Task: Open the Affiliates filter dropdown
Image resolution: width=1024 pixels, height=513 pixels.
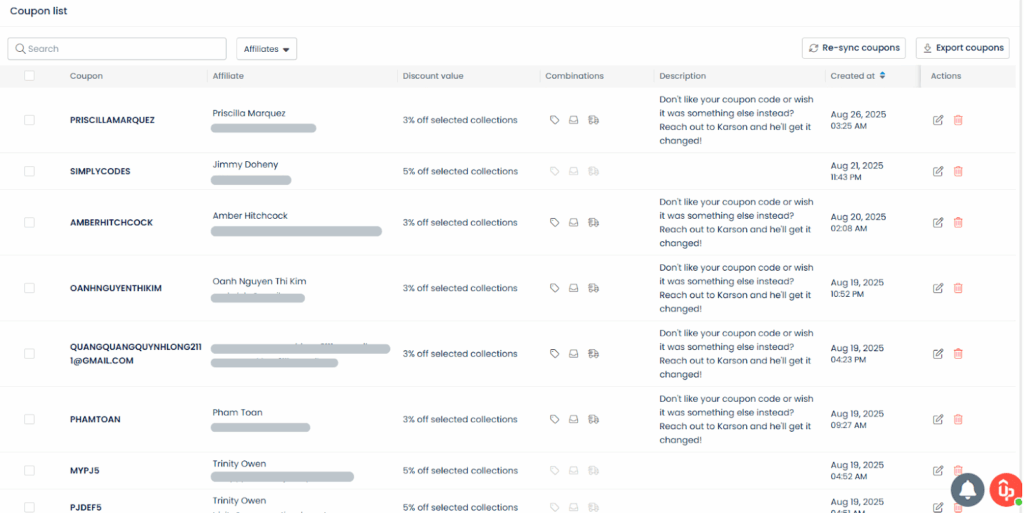Action: [266, 49]
